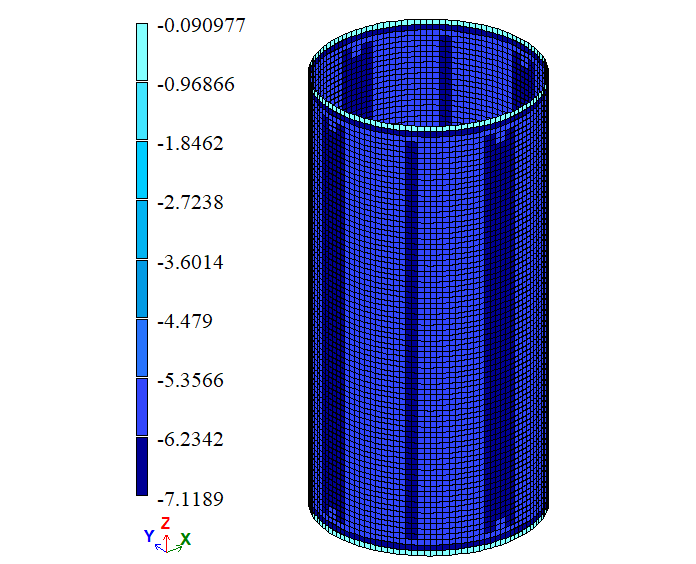
Task: Click the blue Y axis label
Action: 149,537
